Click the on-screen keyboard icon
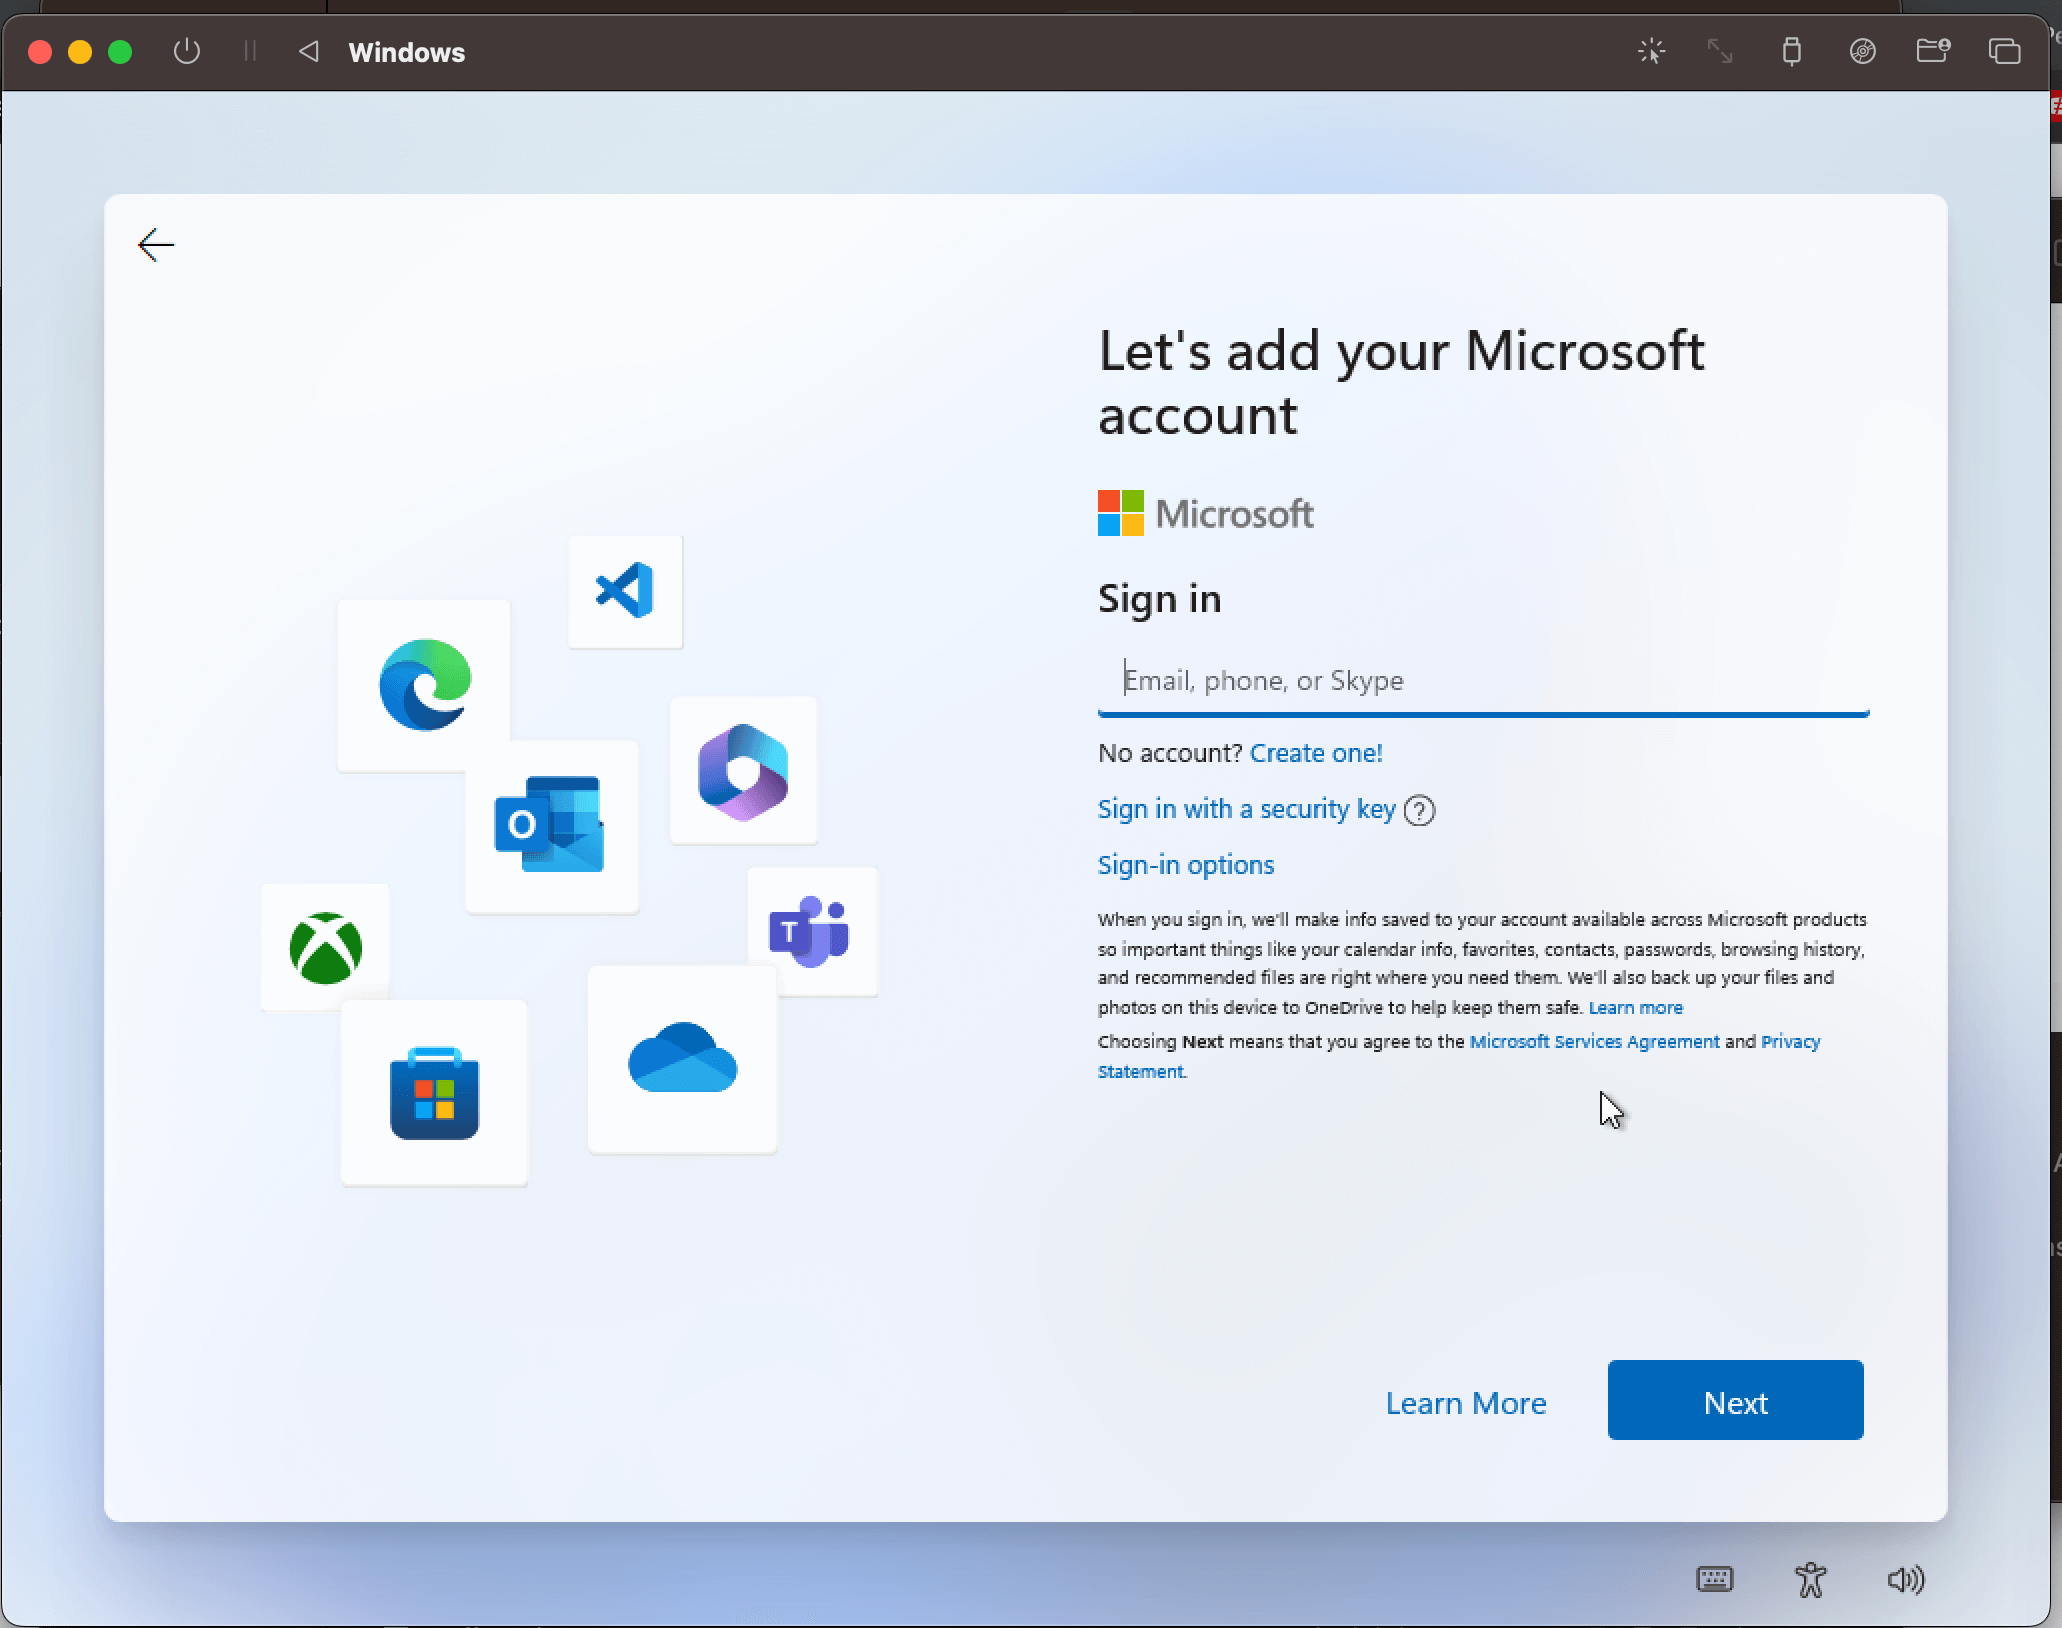Image resolution: width=2062 pixels, height=1628 pixels. point(1715,1579)
